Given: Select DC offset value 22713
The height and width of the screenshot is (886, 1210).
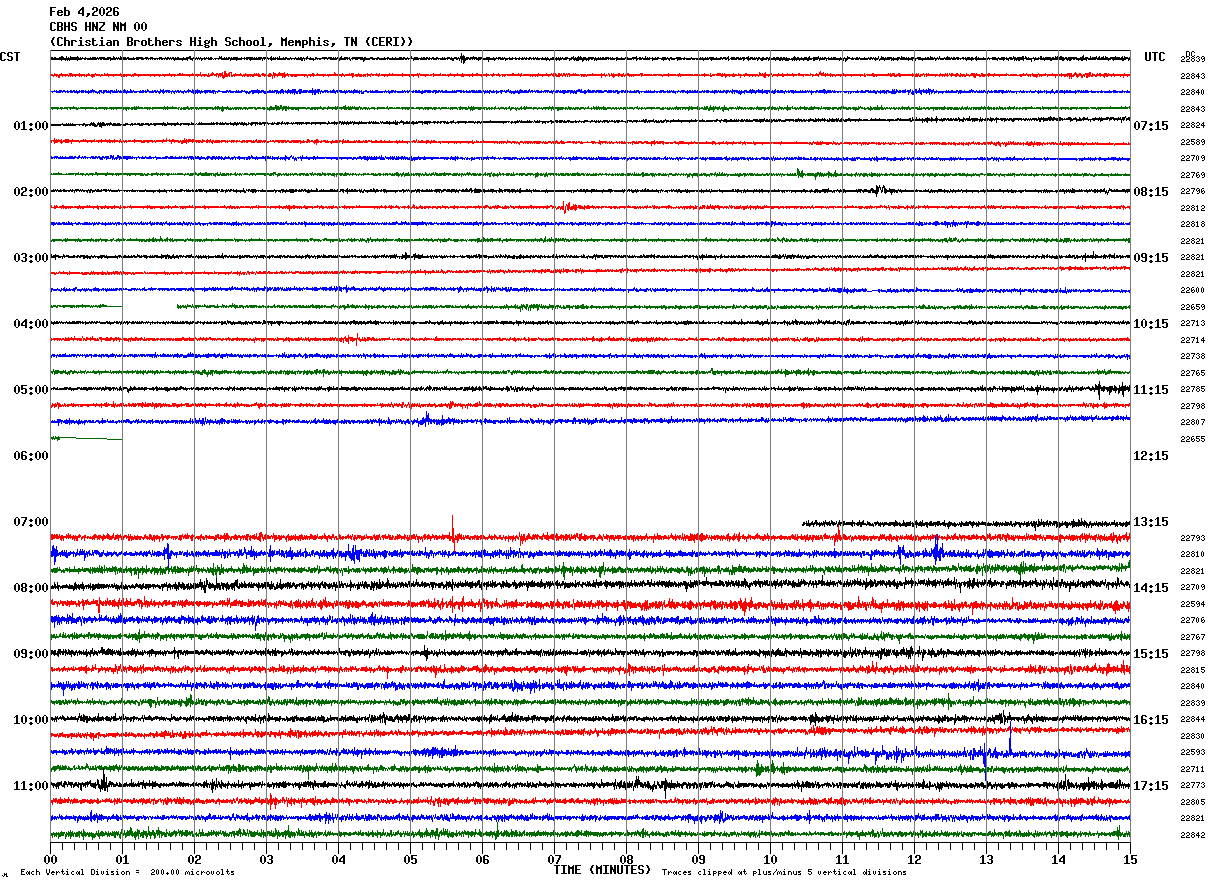Looking at the screenshot, I should (1193, 324).
